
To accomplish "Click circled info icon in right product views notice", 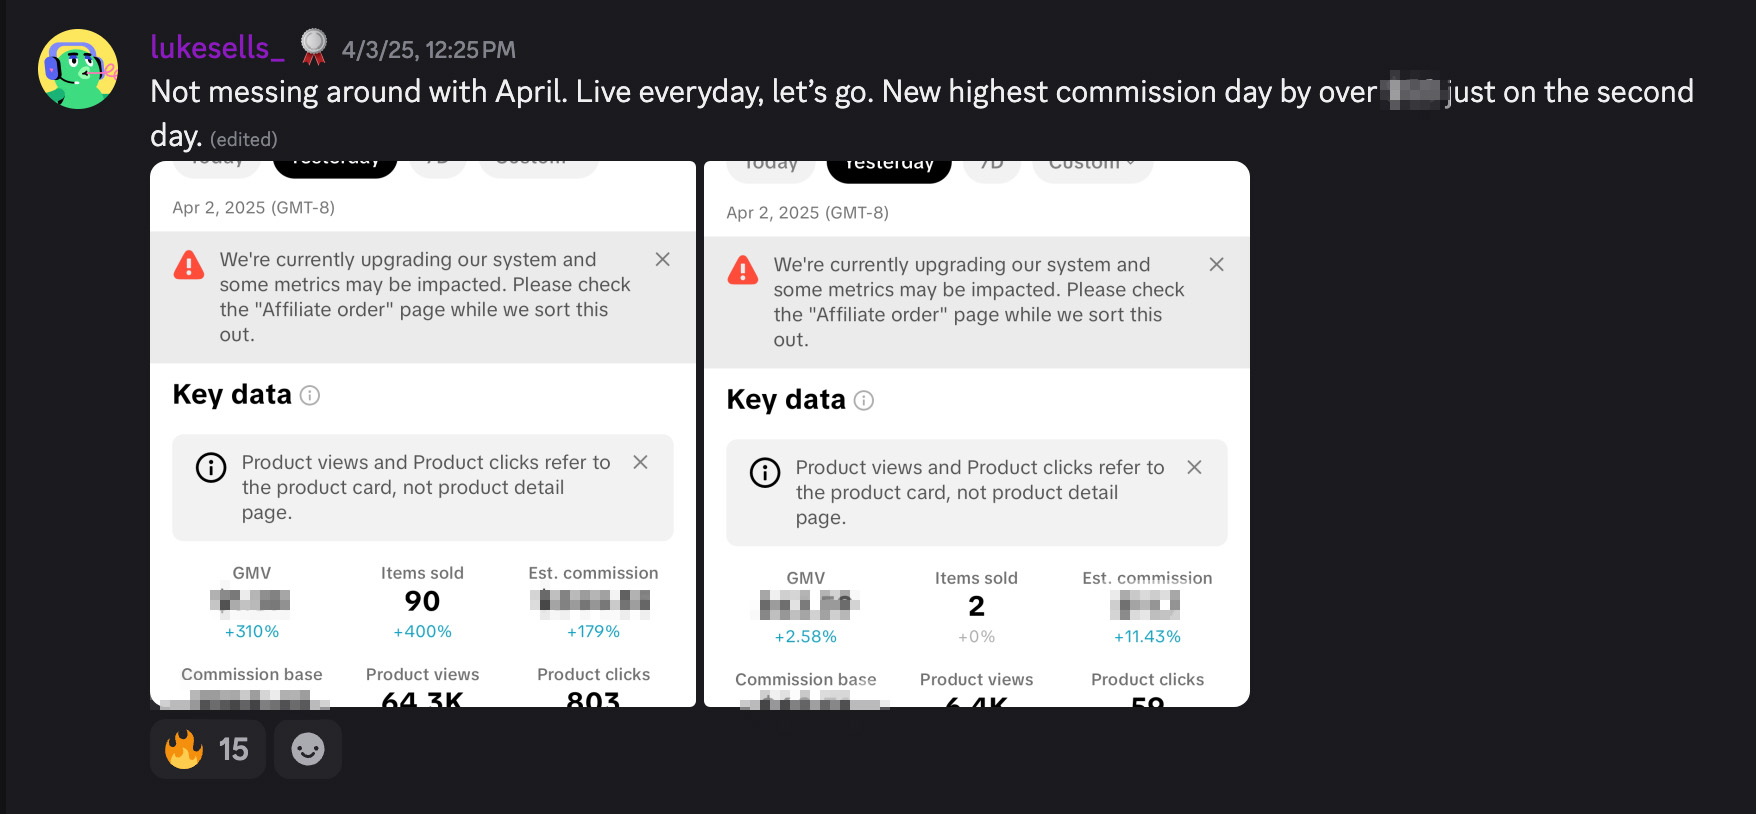I will [x=765, y=473].
